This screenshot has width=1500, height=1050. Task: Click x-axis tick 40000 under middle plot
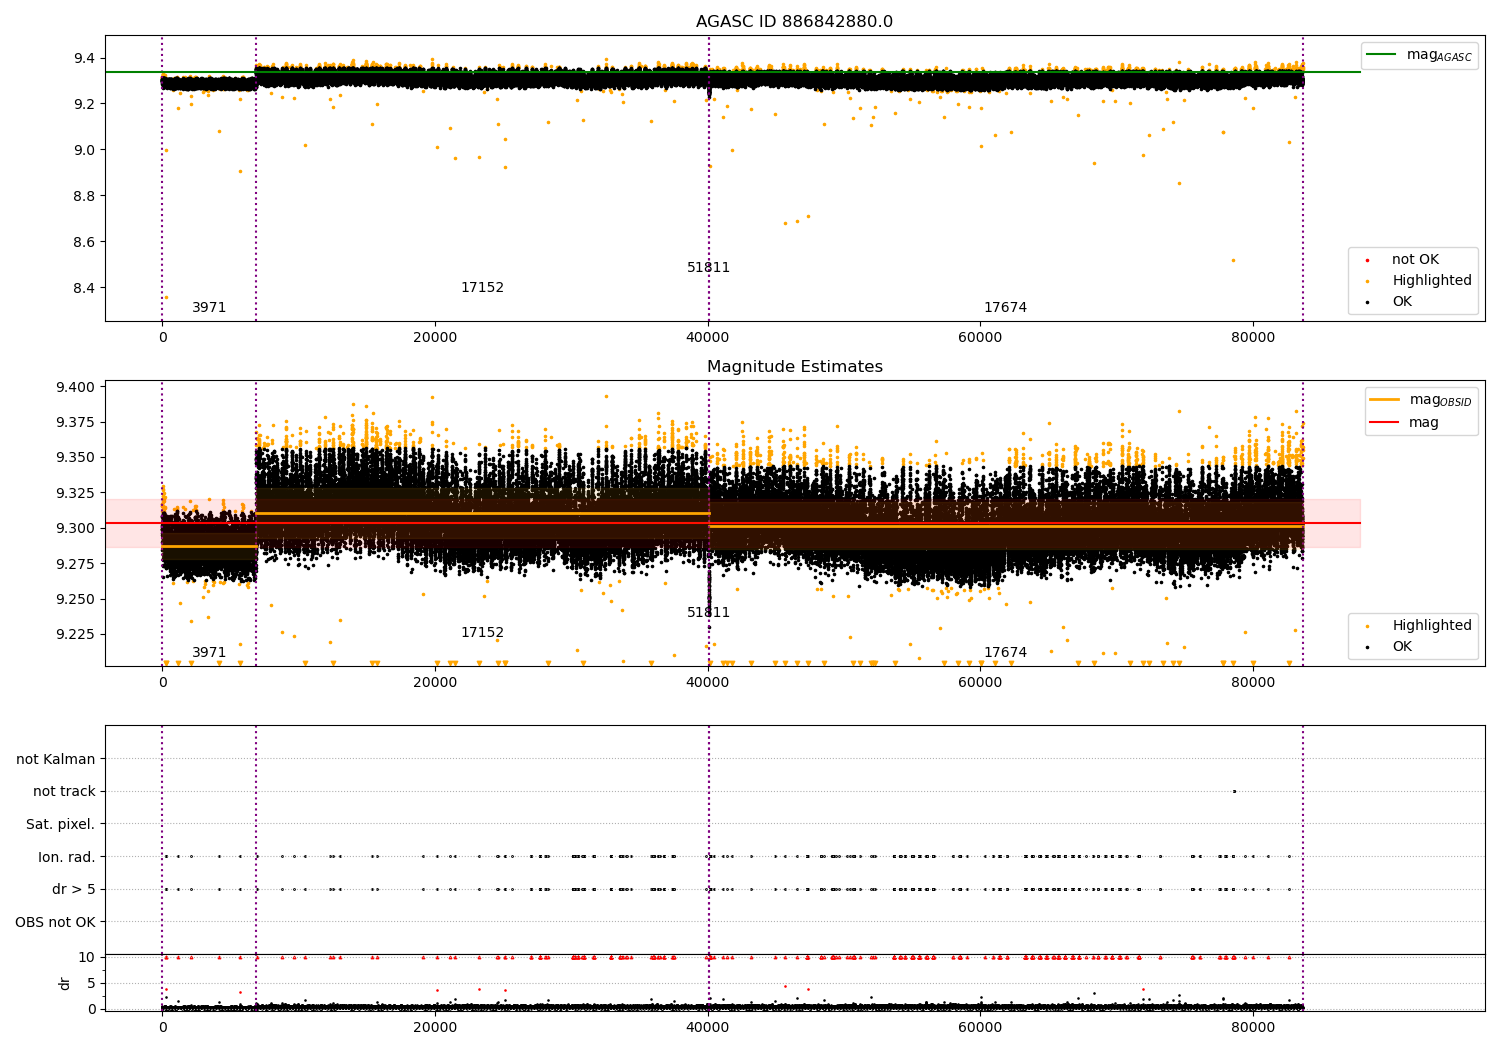point(708,683)
